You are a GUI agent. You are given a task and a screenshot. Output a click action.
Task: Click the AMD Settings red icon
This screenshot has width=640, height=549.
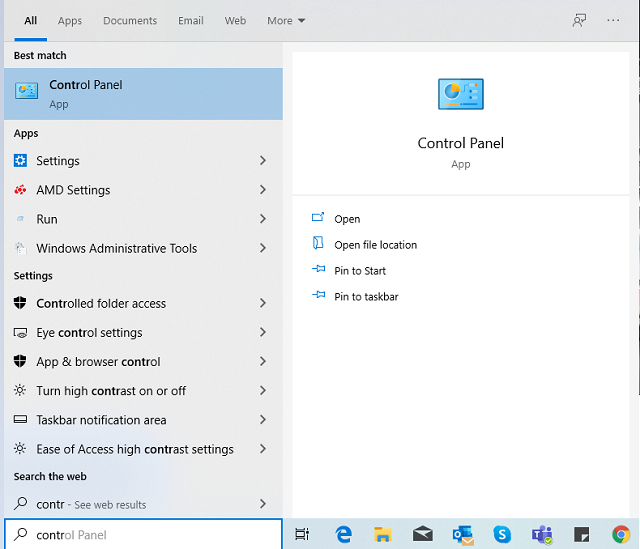point(20,190)
